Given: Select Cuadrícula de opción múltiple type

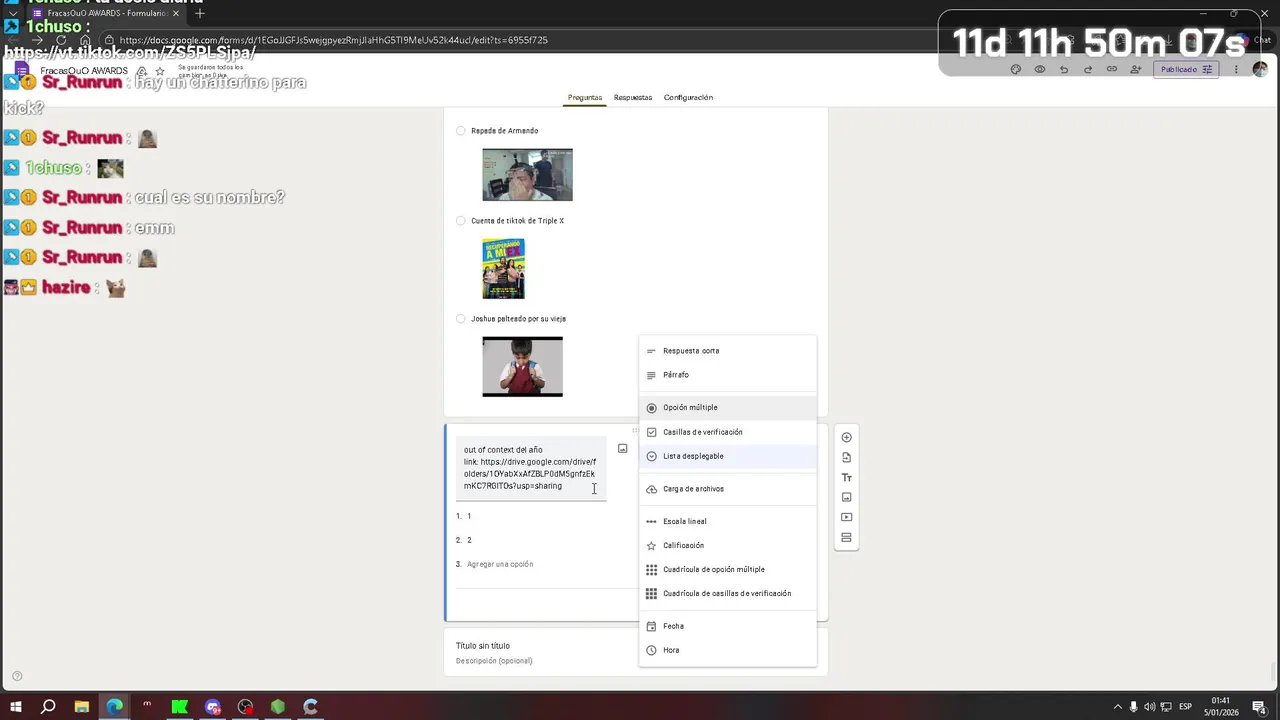Looking at the screenshot, I should tap(727, 569).
